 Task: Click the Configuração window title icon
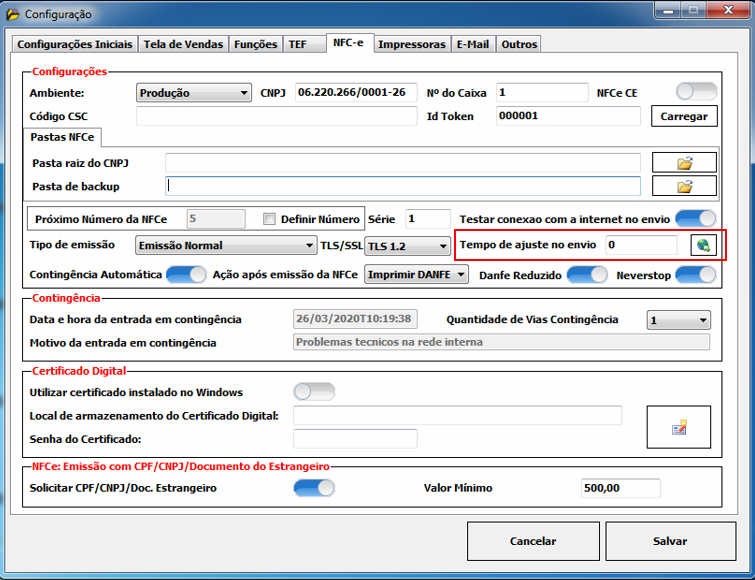(13, 14)
